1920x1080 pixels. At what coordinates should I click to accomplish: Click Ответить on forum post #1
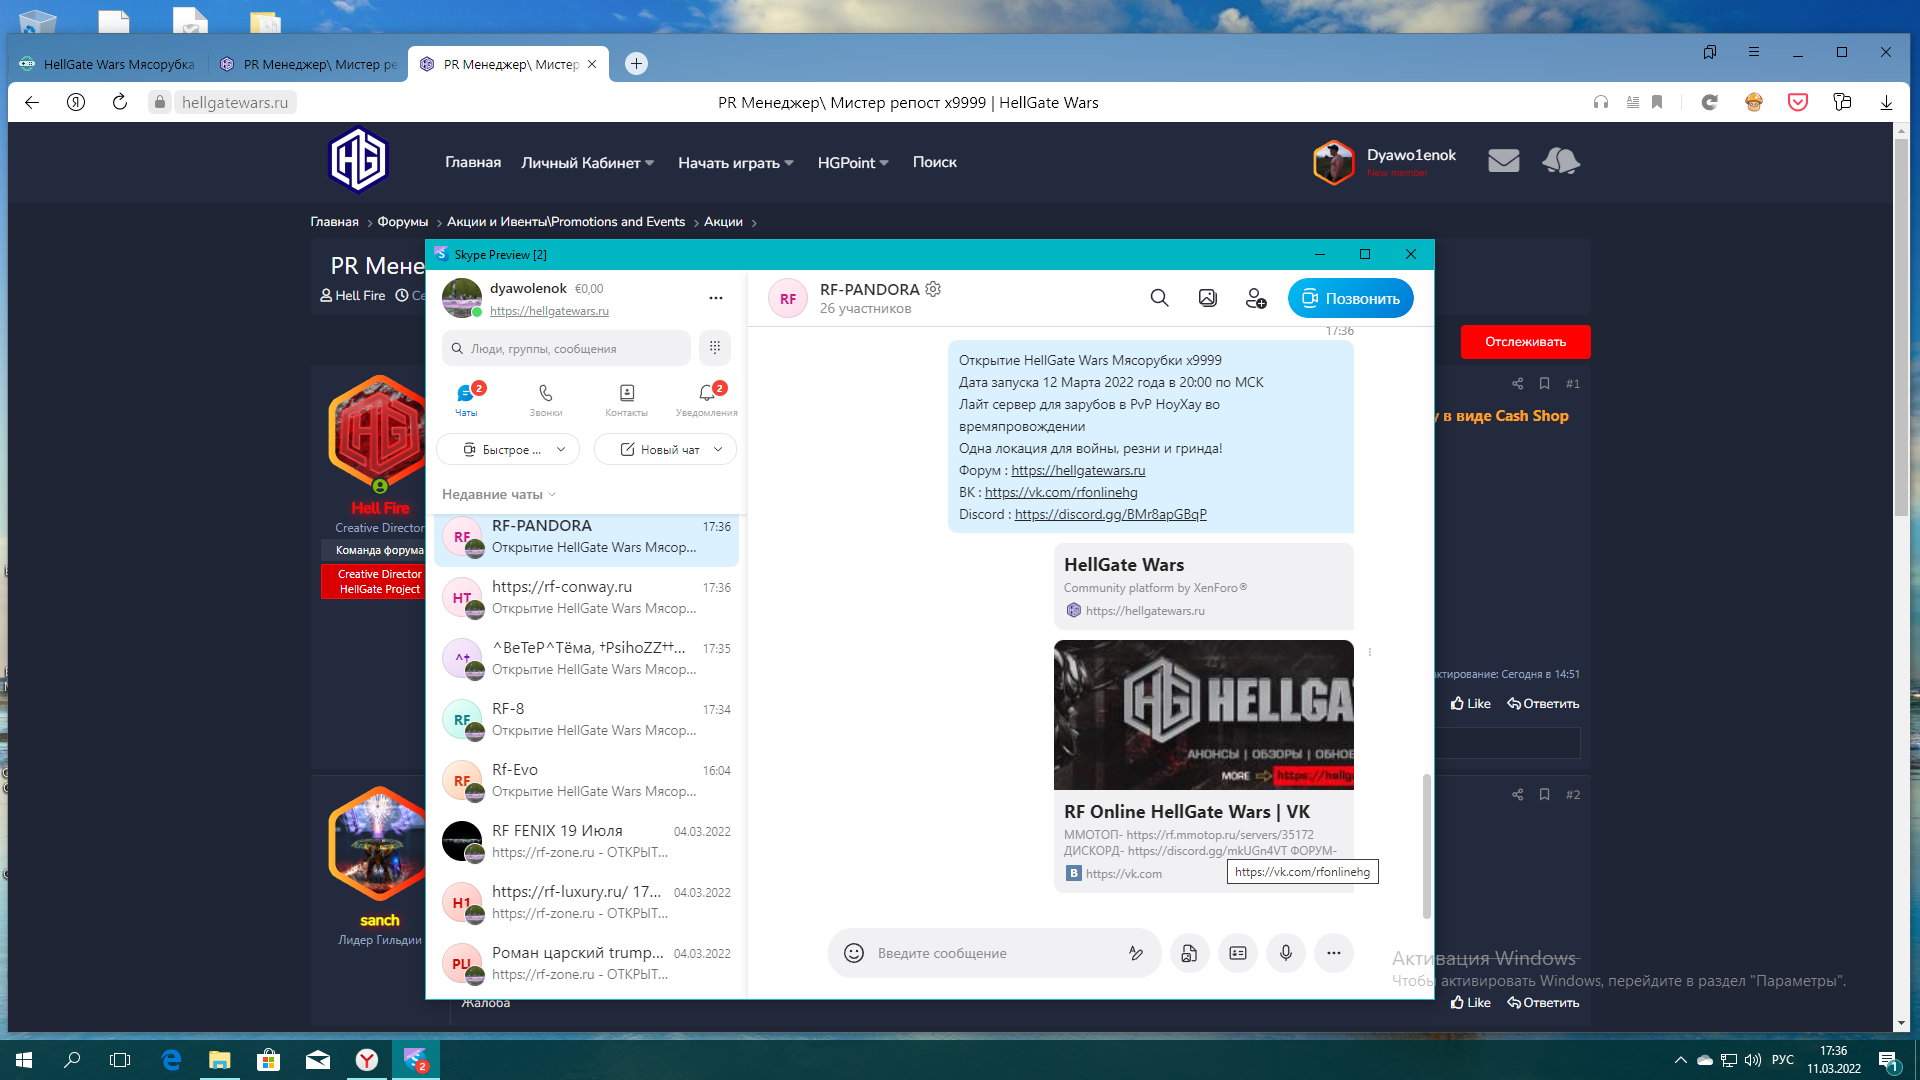[x=1543, y=703]
